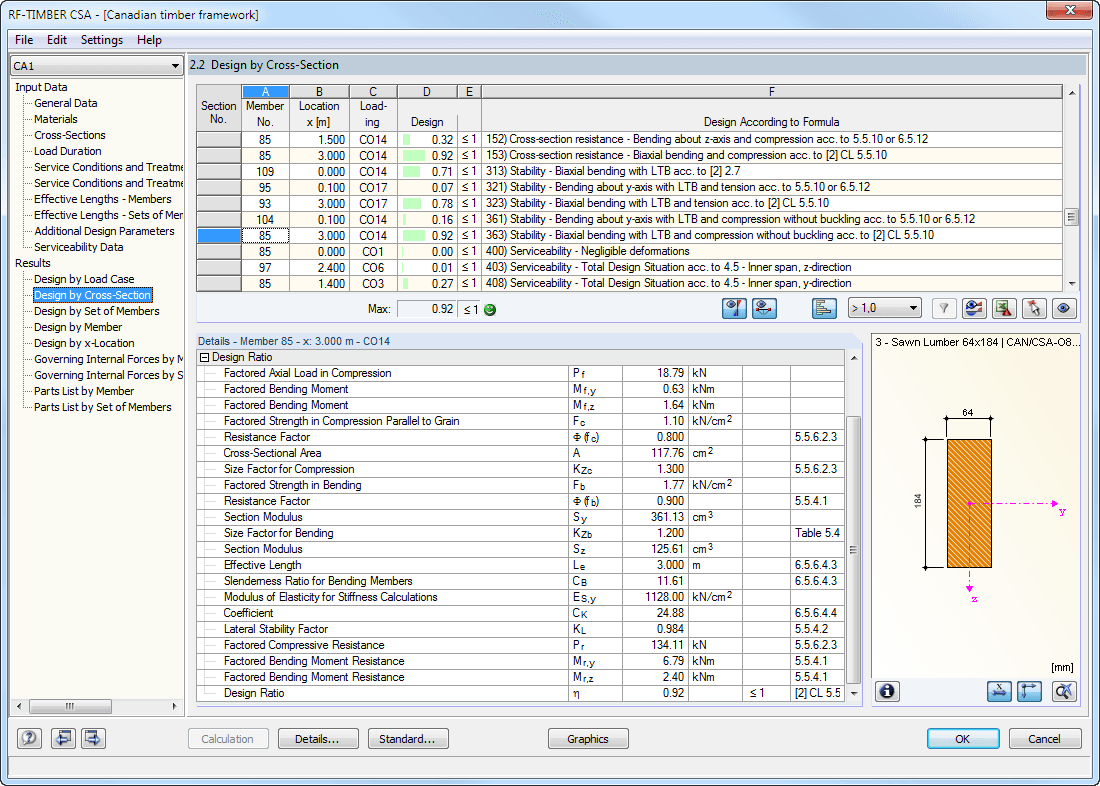Click the Standard... button
The height and width of the screenshot is (786, 1100).
coord(408,739)
